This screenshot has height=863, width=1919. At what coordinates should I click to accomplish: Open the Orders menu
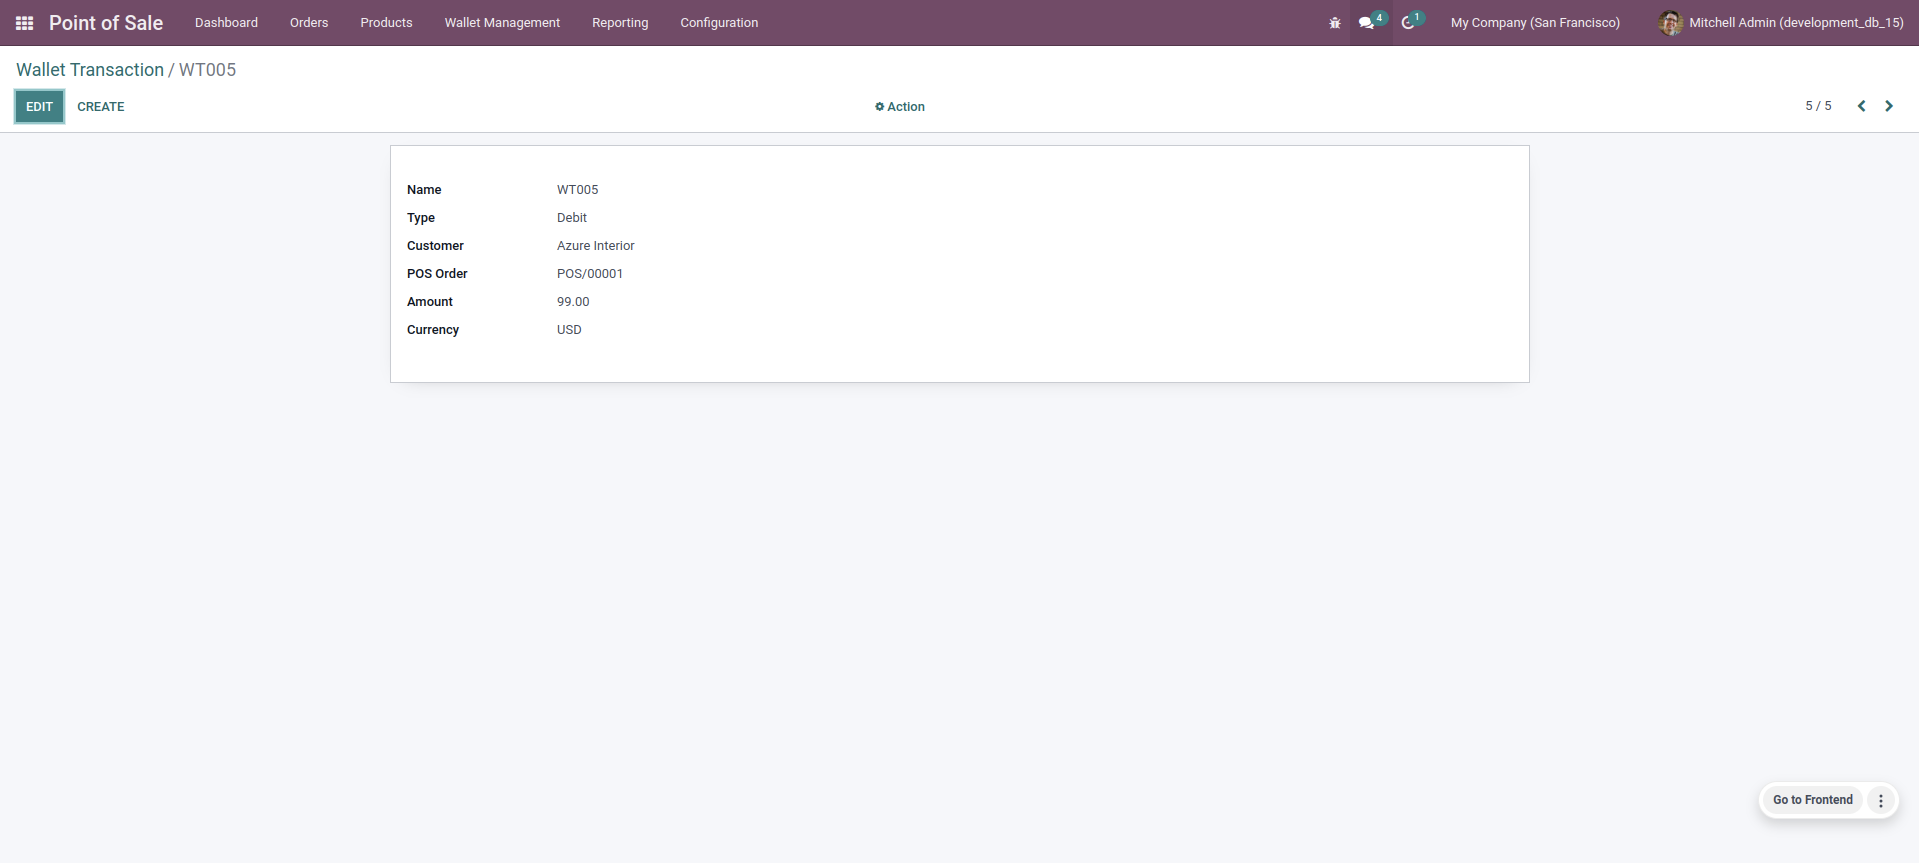(309, 23)
